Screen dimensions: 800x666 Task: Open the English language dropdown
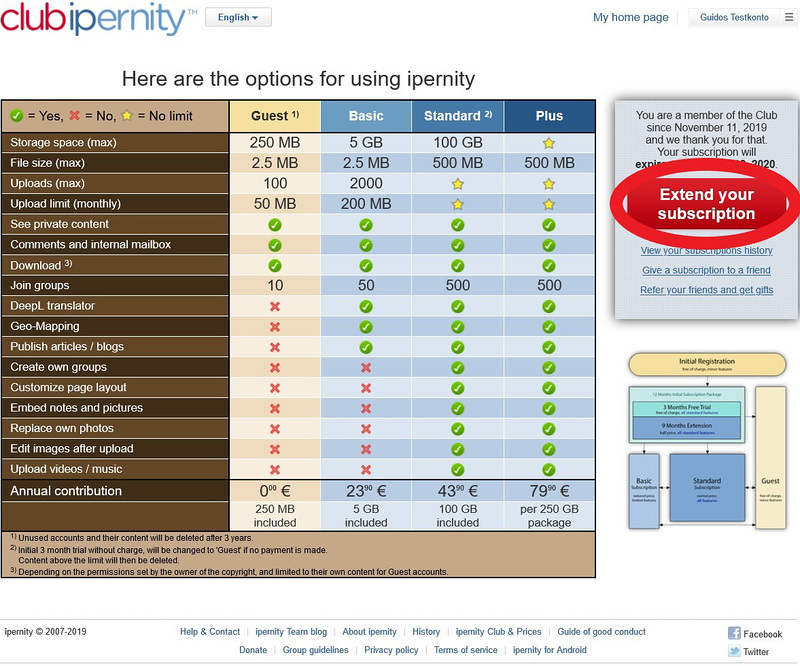[x=238, y=17]
